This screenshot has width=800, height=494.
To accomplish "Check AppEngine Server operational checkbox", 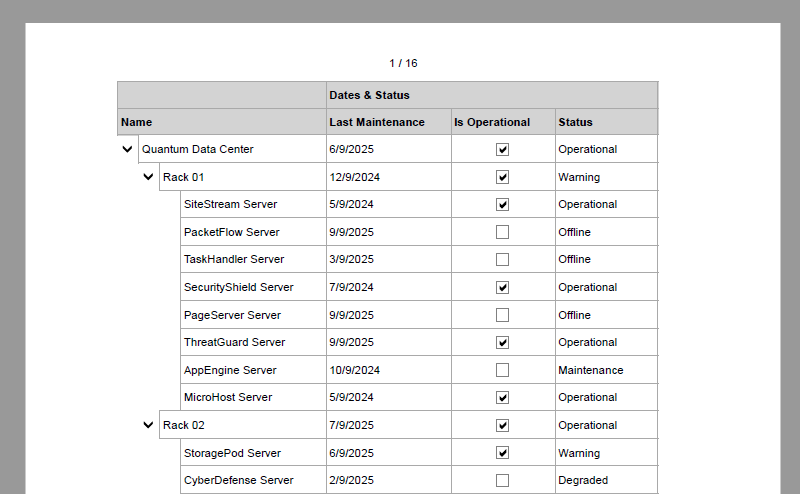I will tap(503, 370).
